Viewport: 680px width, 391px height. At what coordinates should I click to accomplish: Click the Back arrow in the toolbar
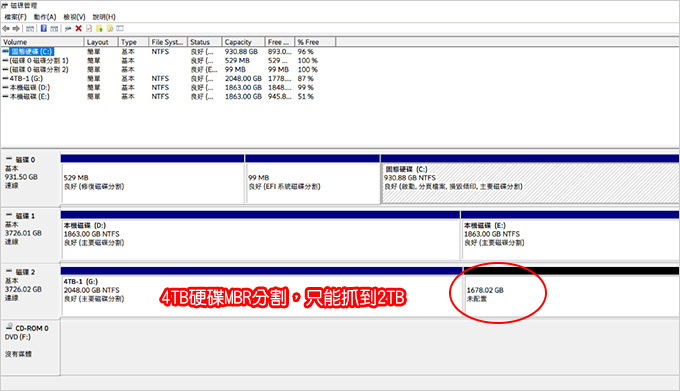(x=6, y=29)
